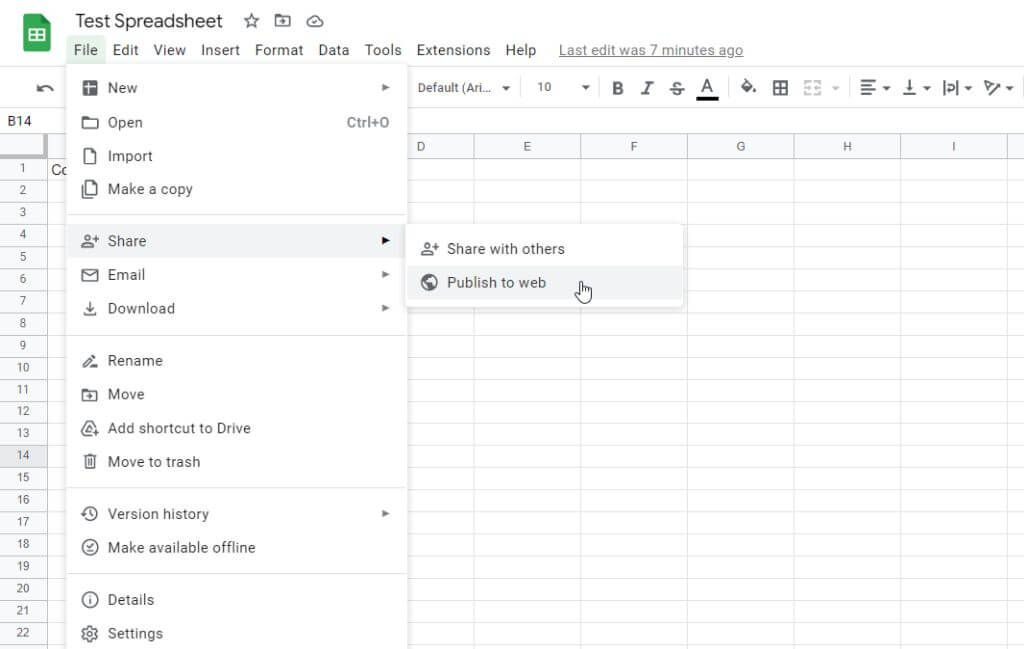Viewport: 1024px width, 649px height.
Task: Open the Last edit history link
Action: [650, 50]
